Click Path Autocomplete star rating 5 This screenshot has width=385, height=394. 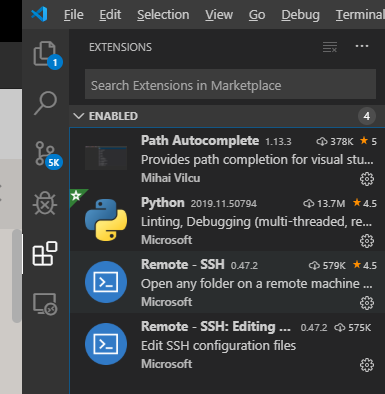point(368,141)
